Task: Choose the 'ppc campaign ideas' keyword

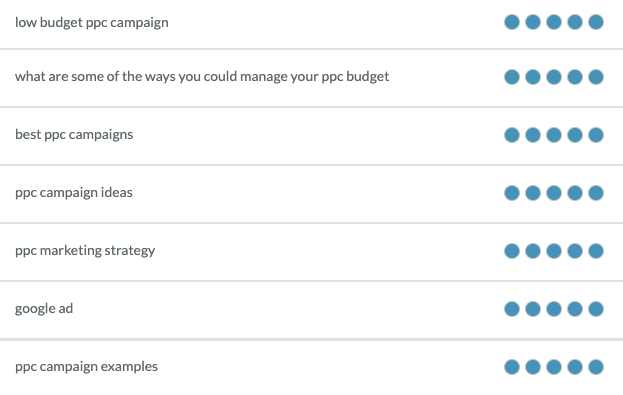Action: (74, 192)
